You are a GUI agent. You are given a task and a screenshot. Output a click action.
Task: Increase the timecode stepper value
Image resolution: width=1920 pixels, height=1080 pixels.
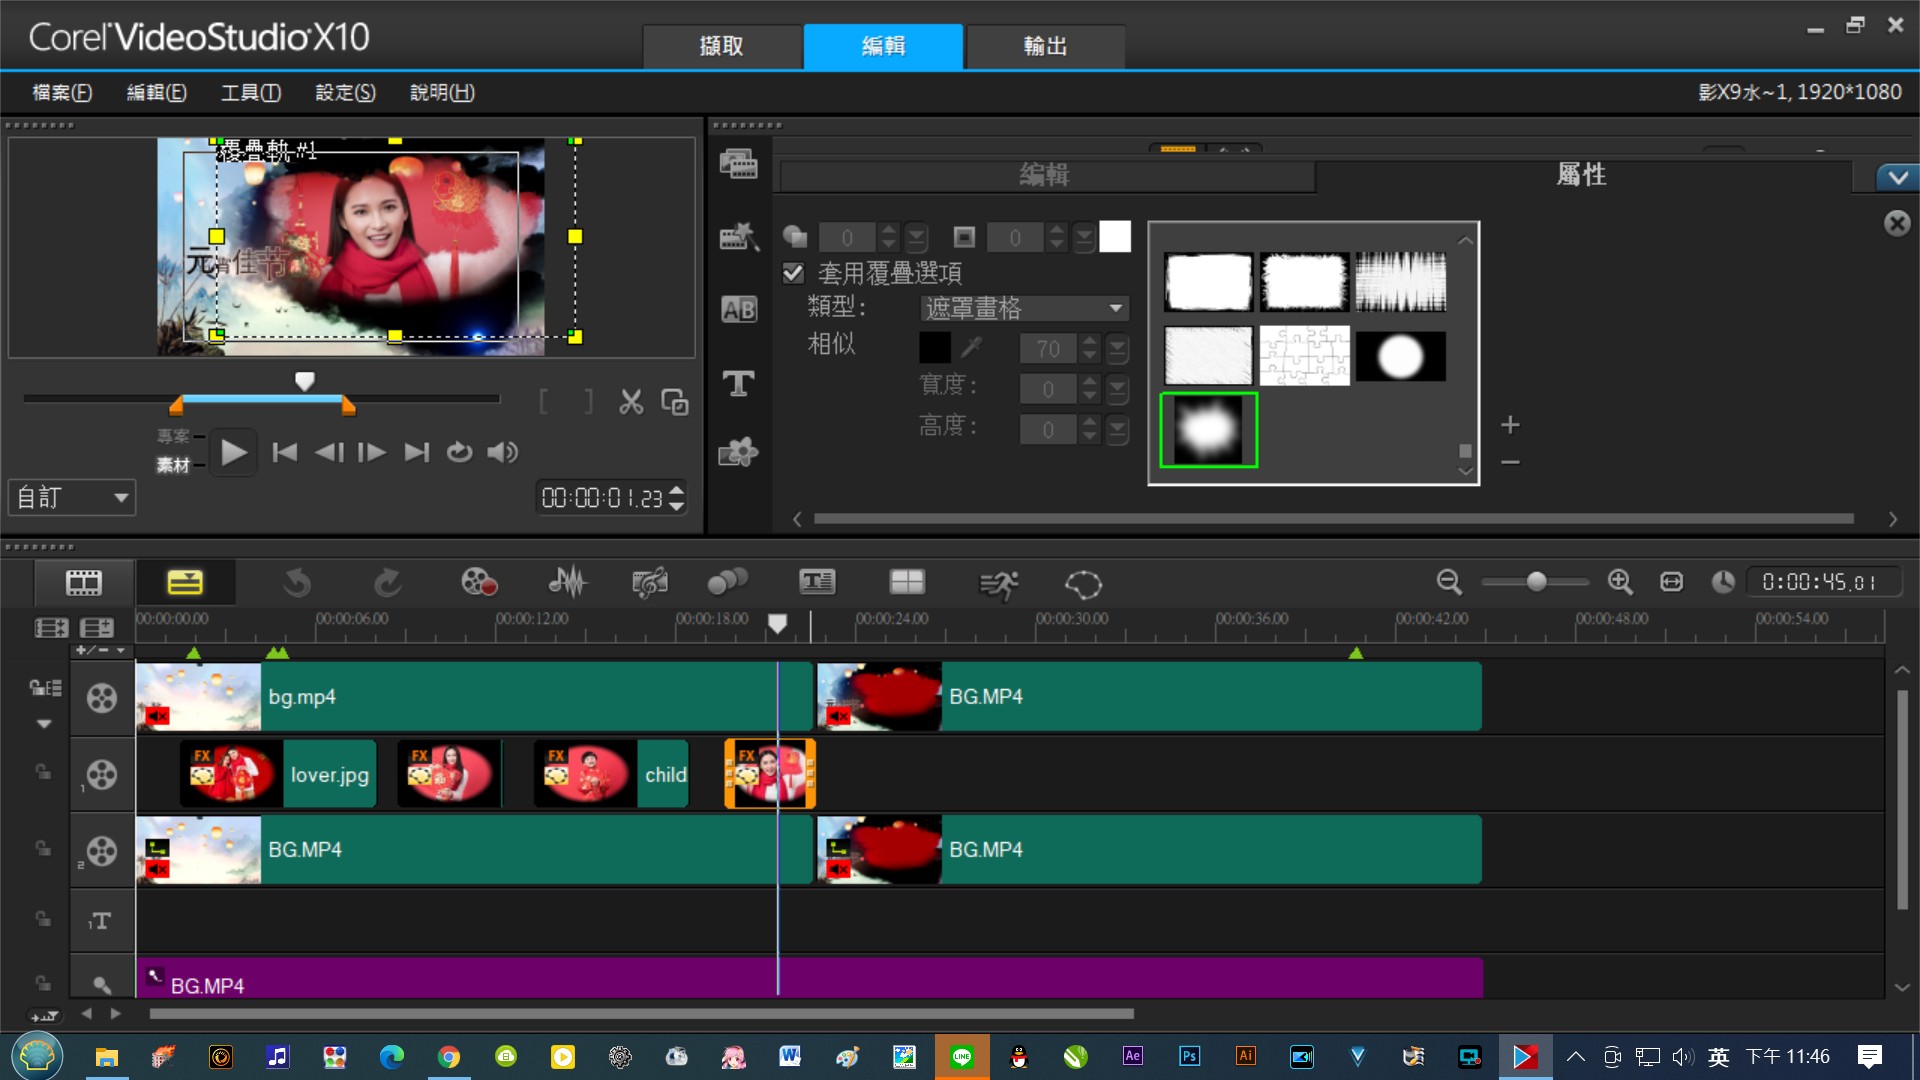pyautogui.click(x=677, y=490)
